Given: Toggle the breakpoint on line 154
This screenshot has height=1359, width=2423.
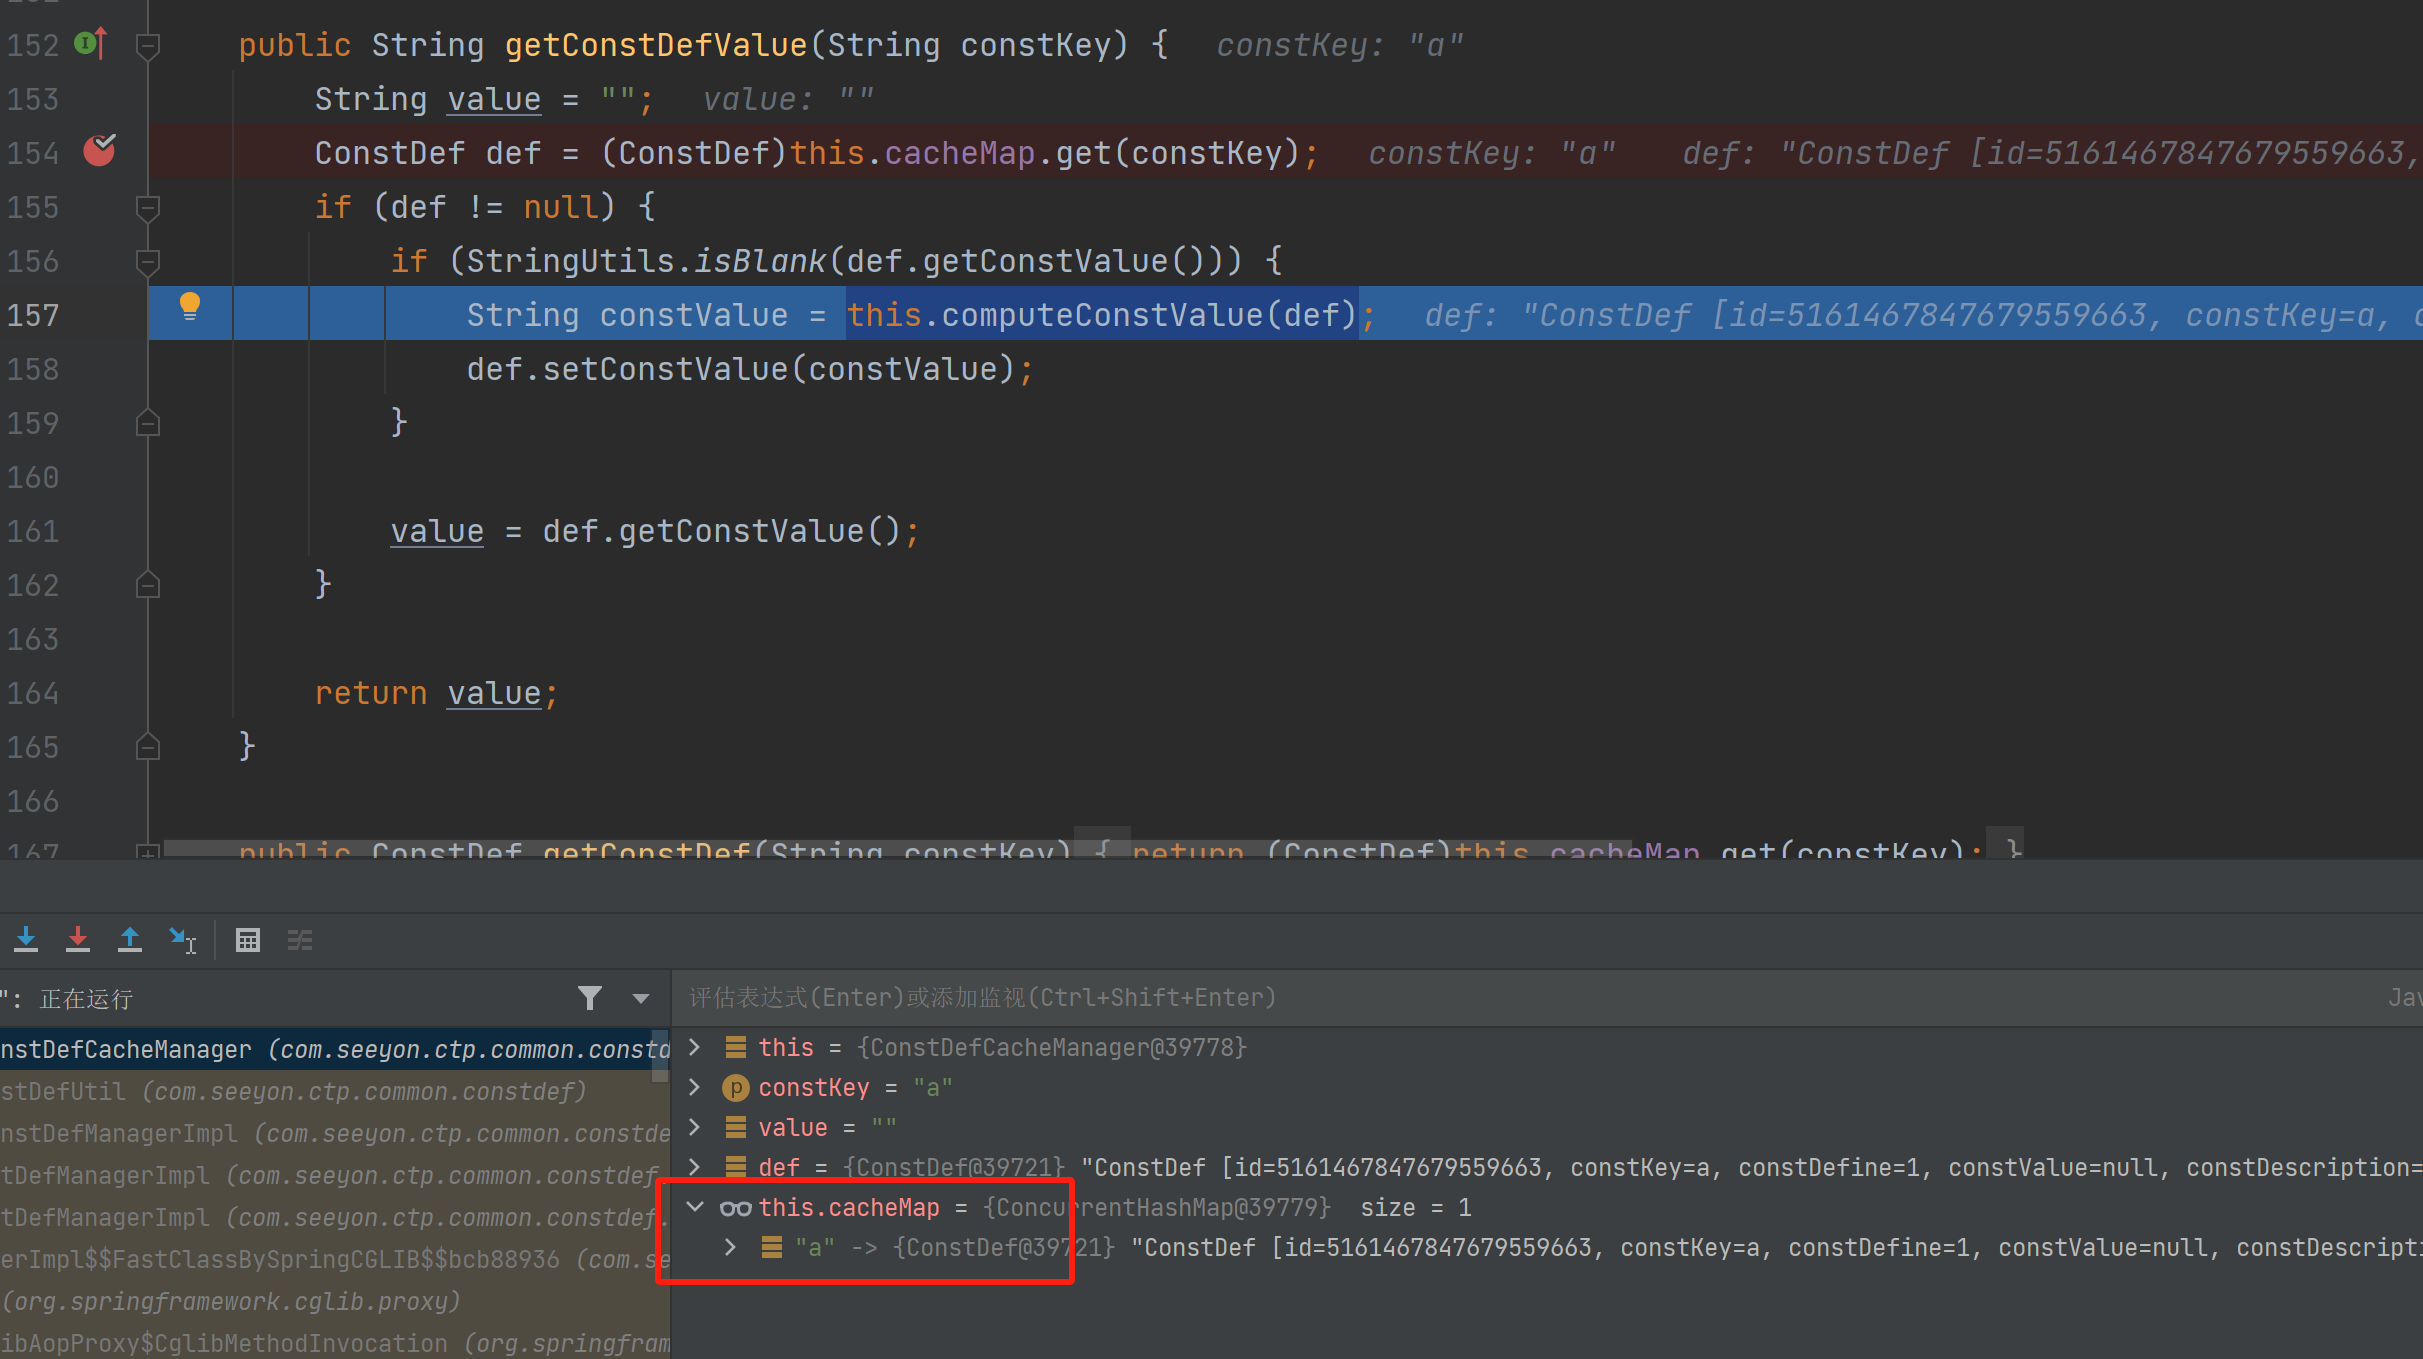Looking at the screenshot, I should [x=99, y=151].
